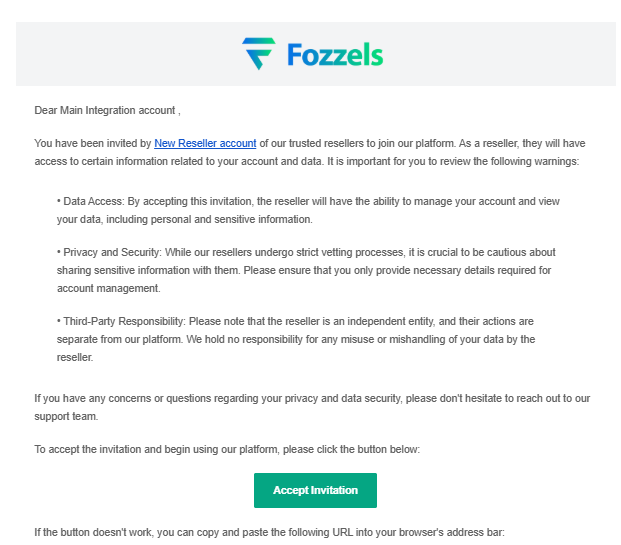Click the 'You have been invited by' text

[x=93, y=143]
